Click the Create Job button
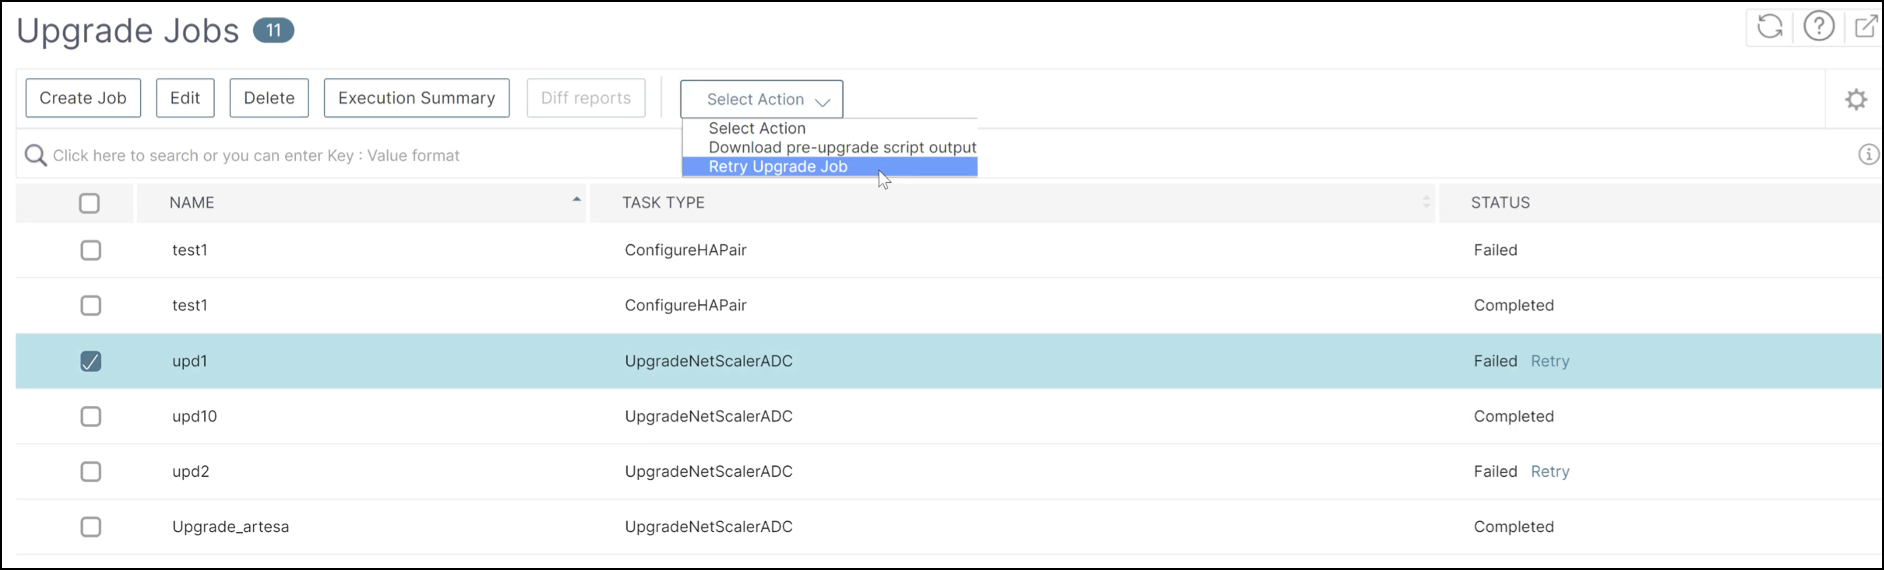 pyautogui.click(x=83, y=98)
